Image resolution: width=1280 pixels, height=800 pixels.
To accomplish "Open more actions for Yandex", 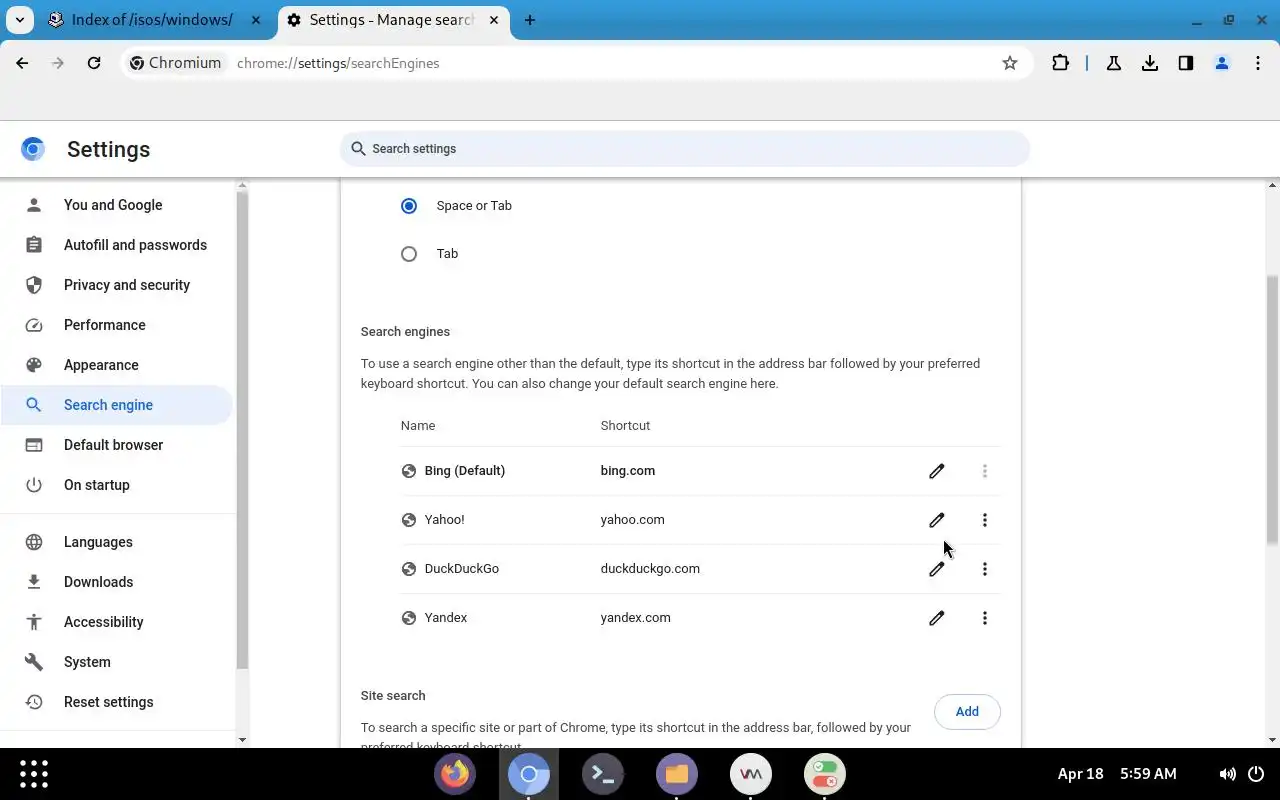I will click(x=984, y=618).
